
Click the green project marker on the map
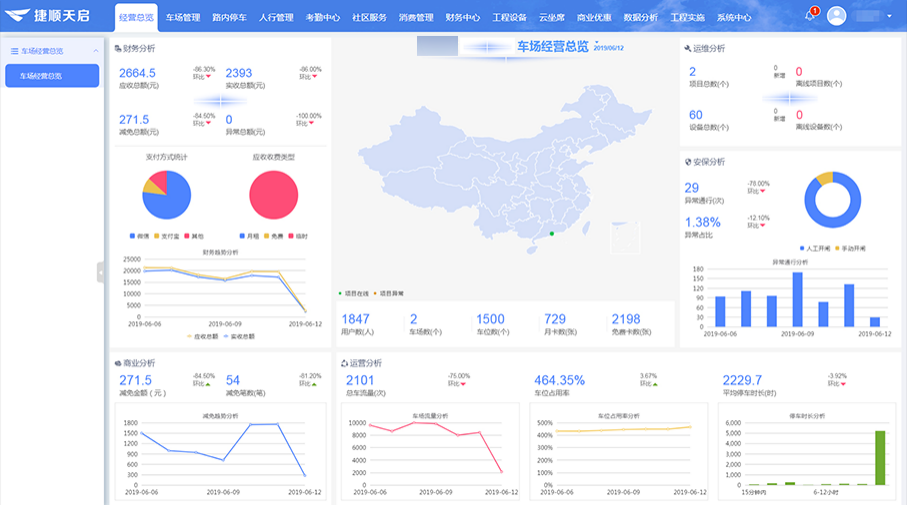[x=552, y=234]
